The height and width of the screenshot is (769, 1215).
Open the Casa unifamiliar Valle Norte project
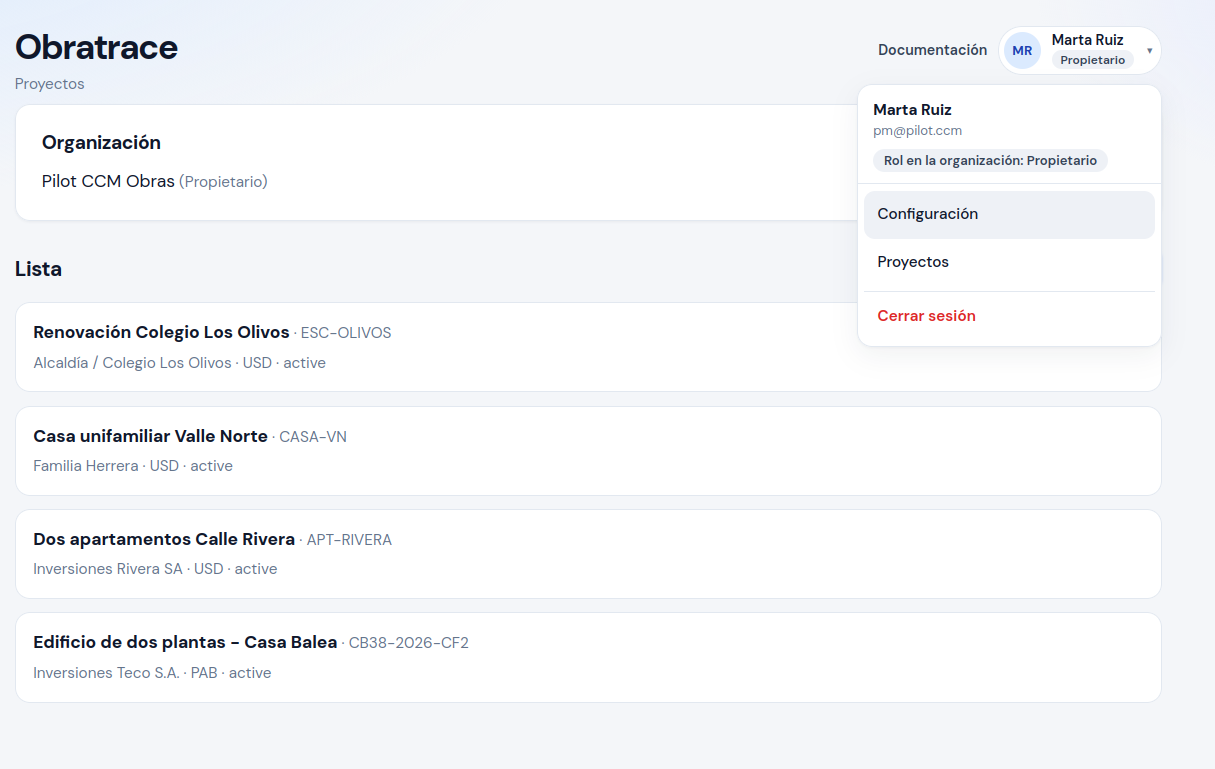coord(150,436)
